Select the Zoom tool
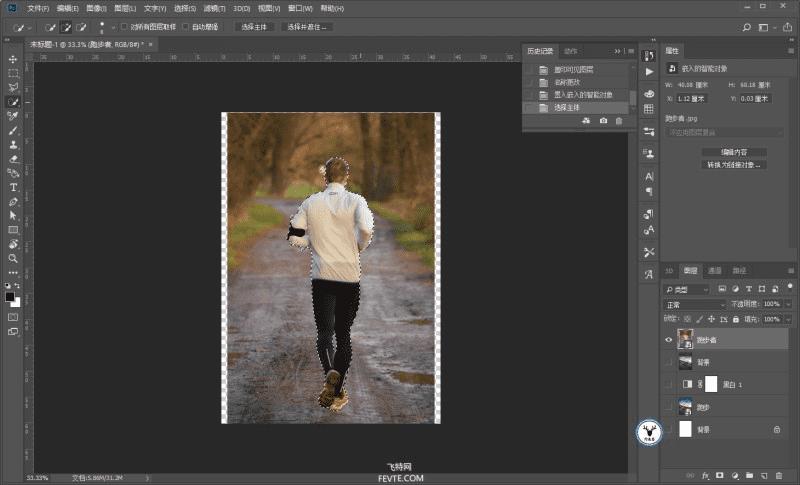This screenshot has height=485, width=800. (x=13, y=257)
